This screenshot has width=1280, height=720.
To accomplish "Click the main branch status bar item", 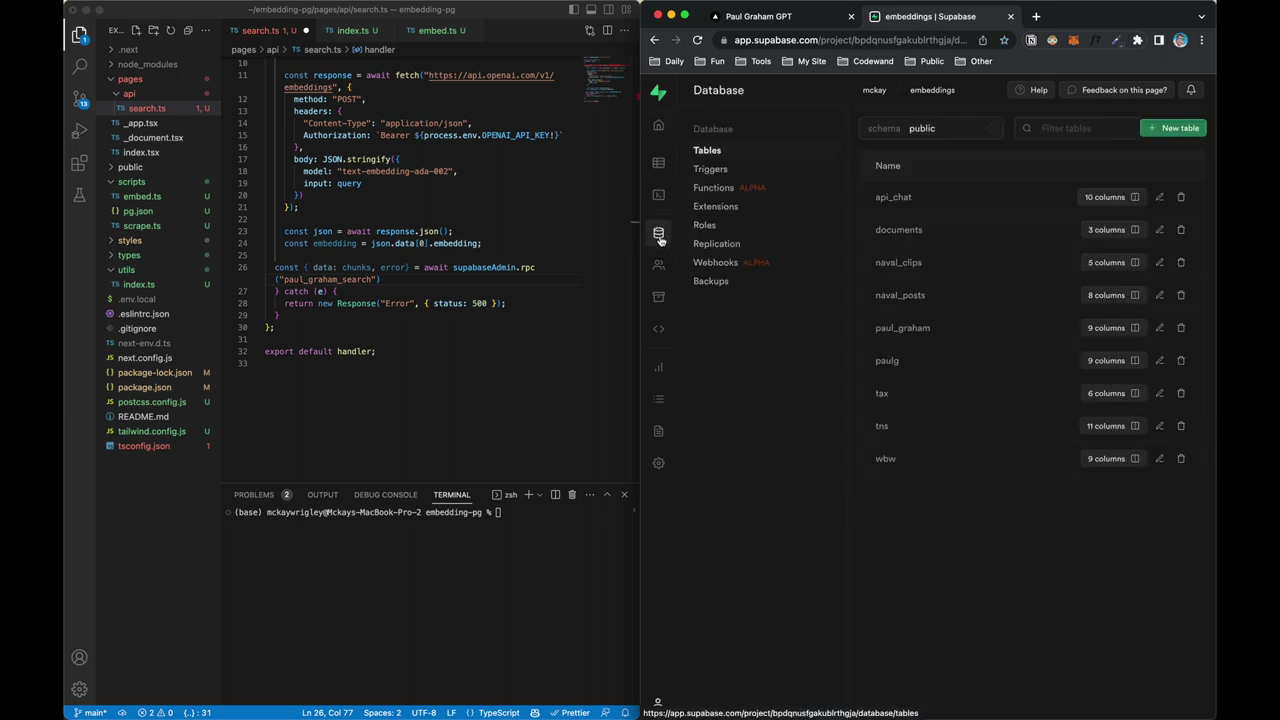I will click(x=90, y=713).
